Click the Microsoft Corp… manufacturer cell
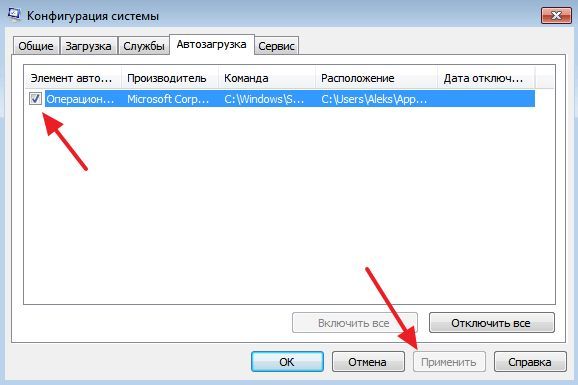Image resolution: width=578 pixels, height=385 pixels. (x=168, y=99)
